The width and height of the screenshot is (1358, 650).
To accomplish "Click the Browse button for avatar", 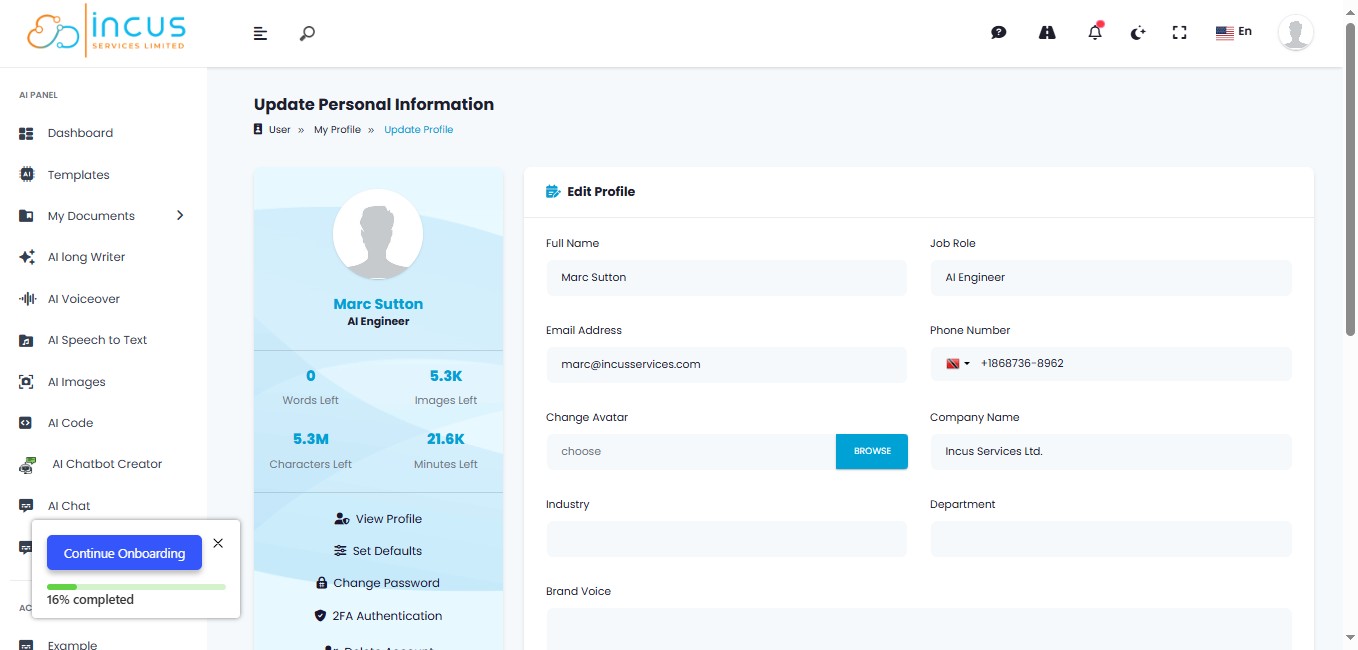I will pos(871,451).
